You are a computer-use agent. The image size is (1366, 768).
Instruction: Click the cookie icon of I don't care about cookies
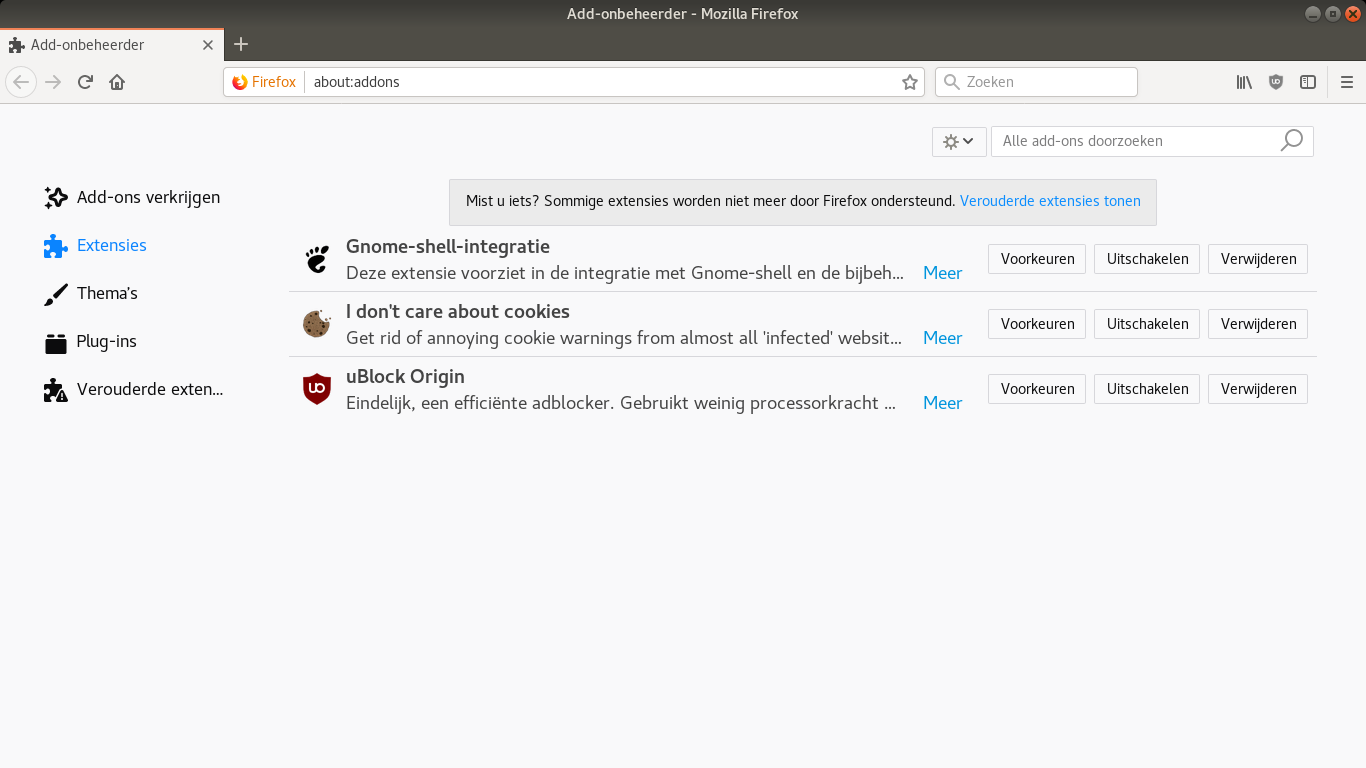(x=317, y=324)
